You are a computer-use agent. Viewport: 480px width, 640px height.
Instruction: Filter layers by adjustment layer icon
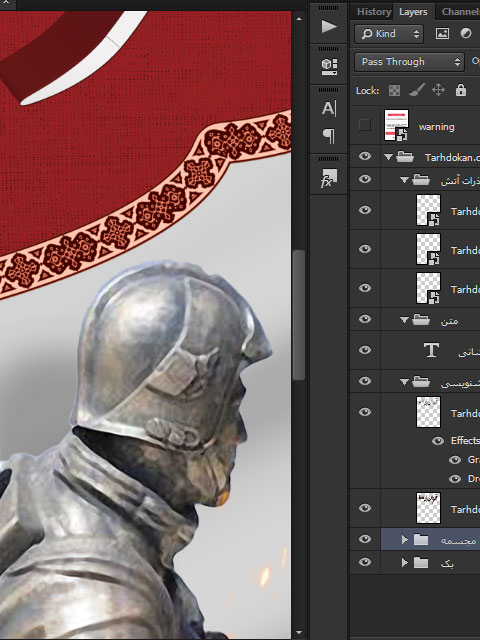[x=466, y=33]
